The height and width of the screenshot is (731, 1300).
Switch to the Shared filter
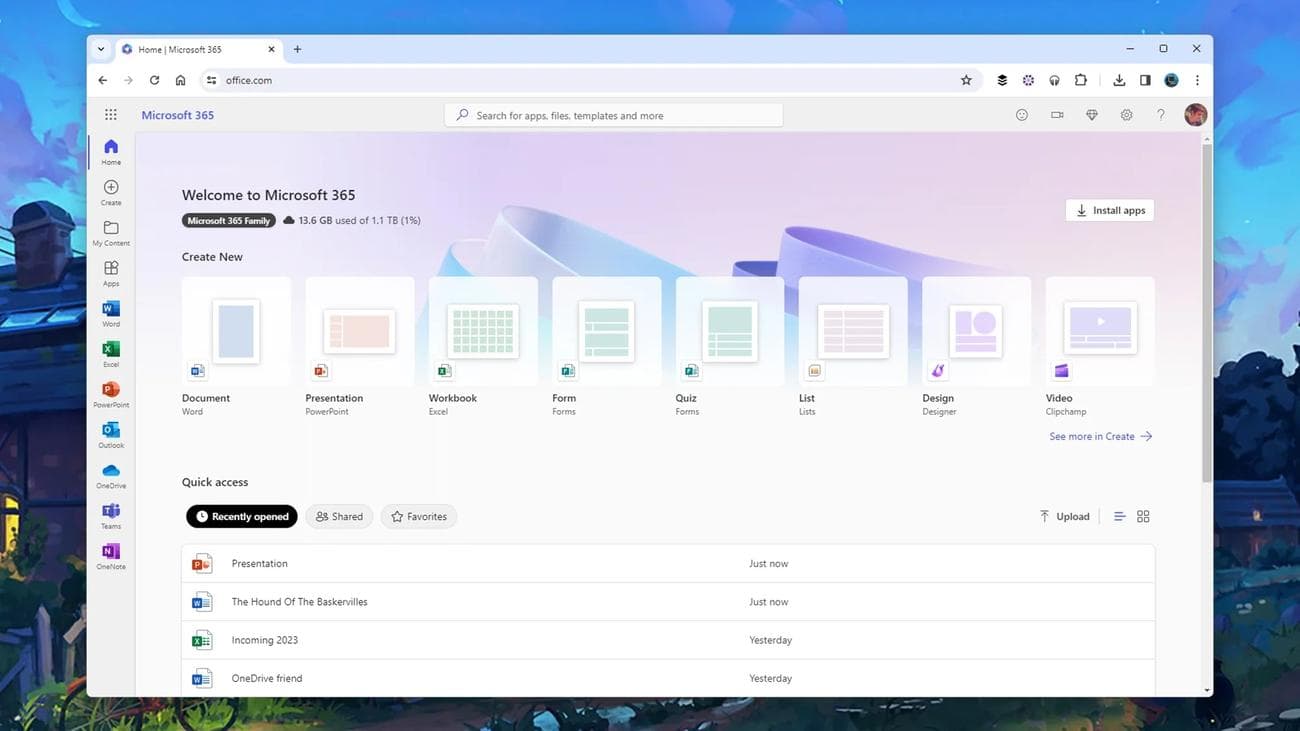click(339, 516)
